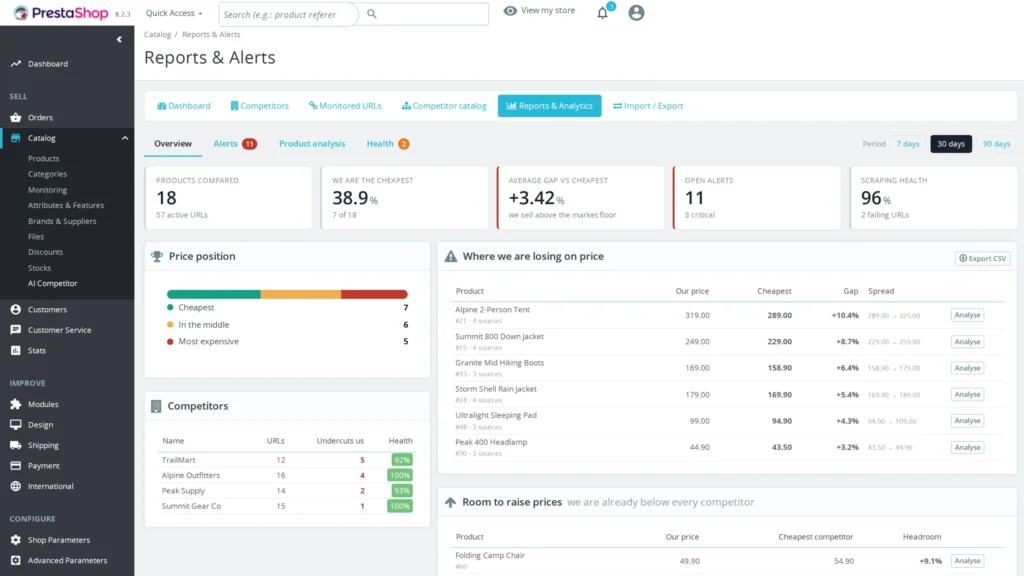Click the PrestaShop logo
Screen dimensions: 1024x576
pyautogui.click(x=61, y=13)
